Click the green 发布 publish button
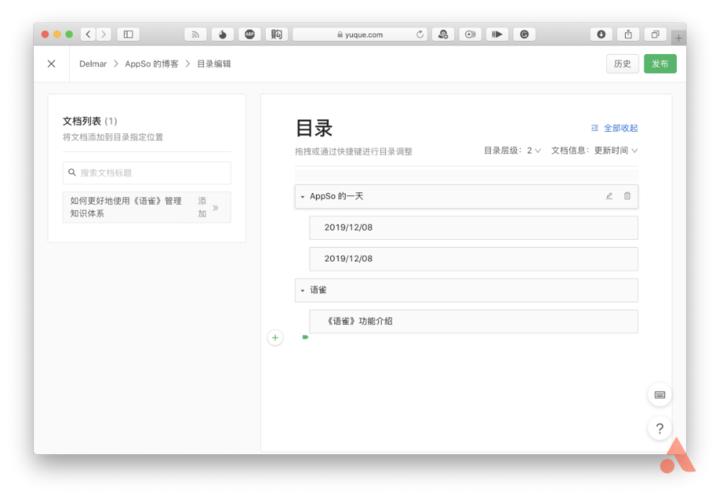Screen dimensions: 720x499 click(660, 64)
